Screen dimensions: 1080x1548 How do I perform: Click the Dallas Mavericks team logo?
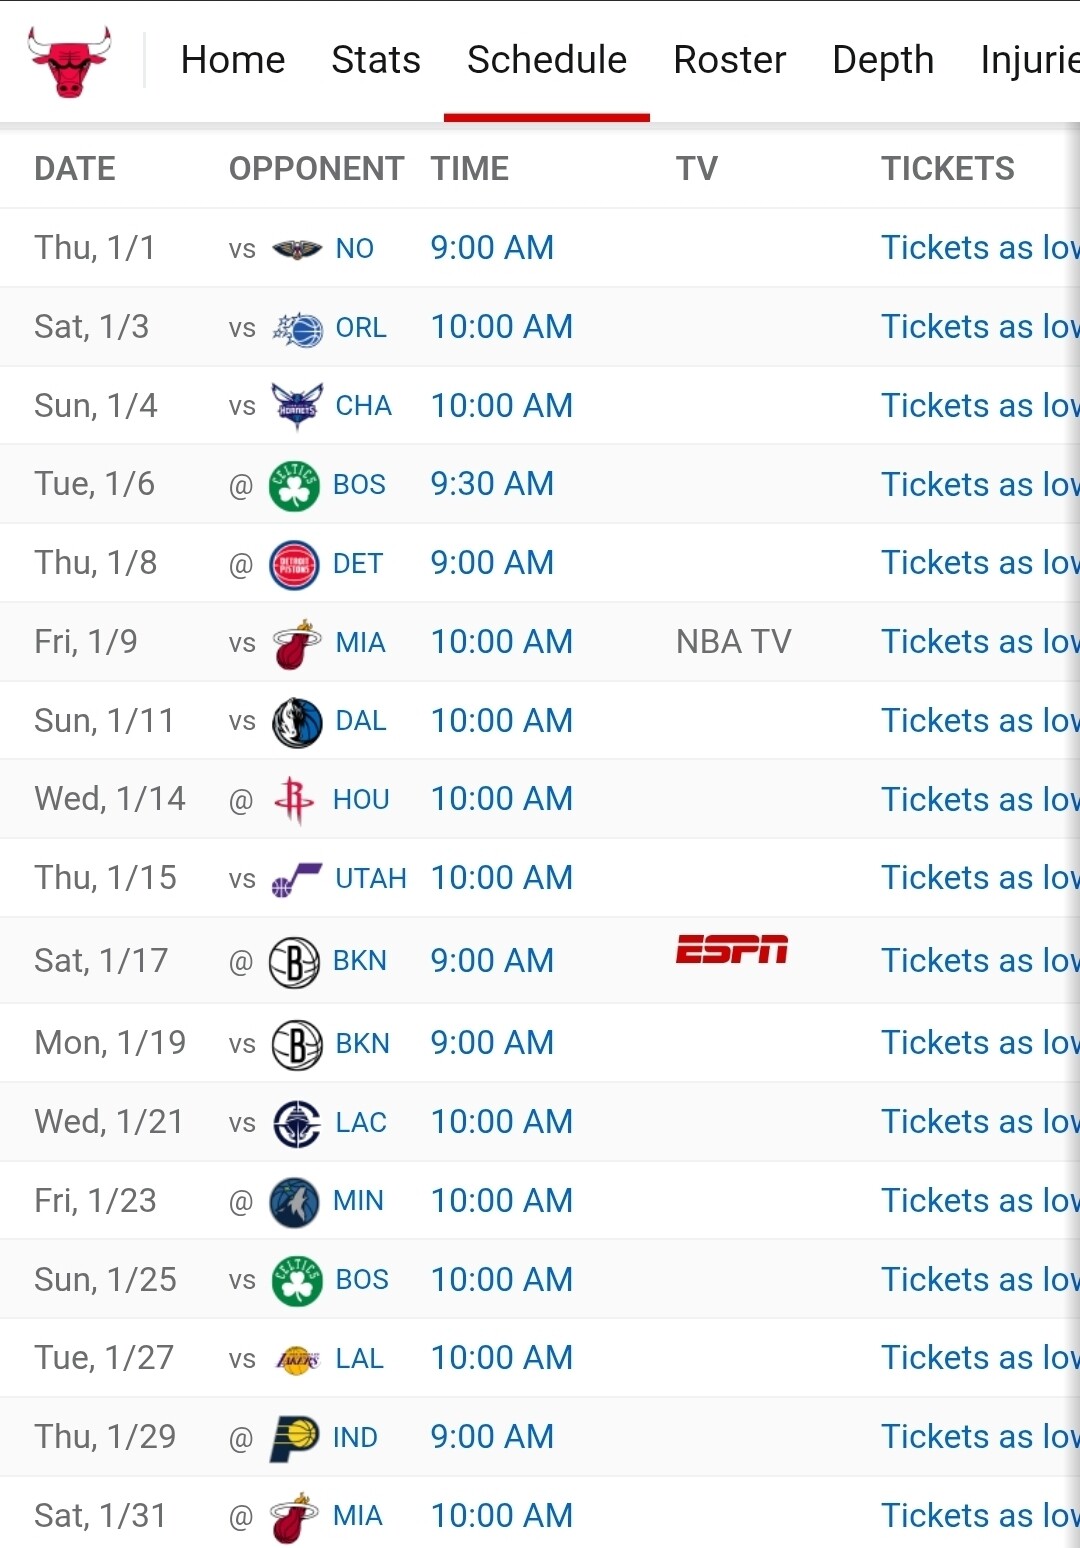297,722
